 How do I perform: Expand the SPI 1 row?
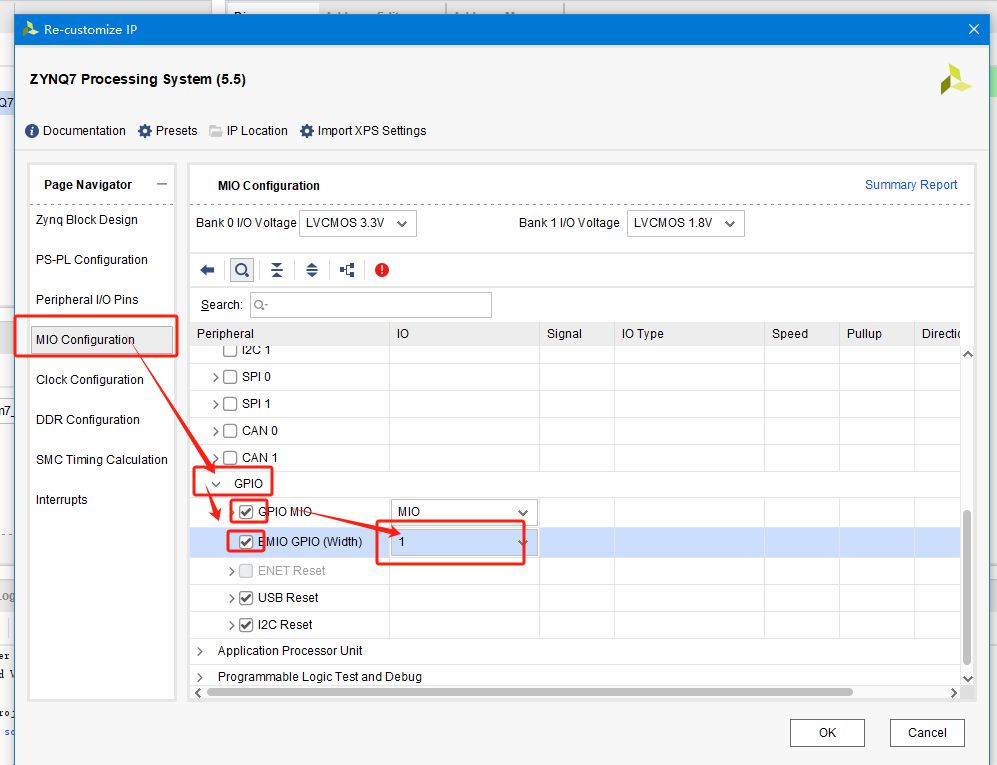click(216, 404)
